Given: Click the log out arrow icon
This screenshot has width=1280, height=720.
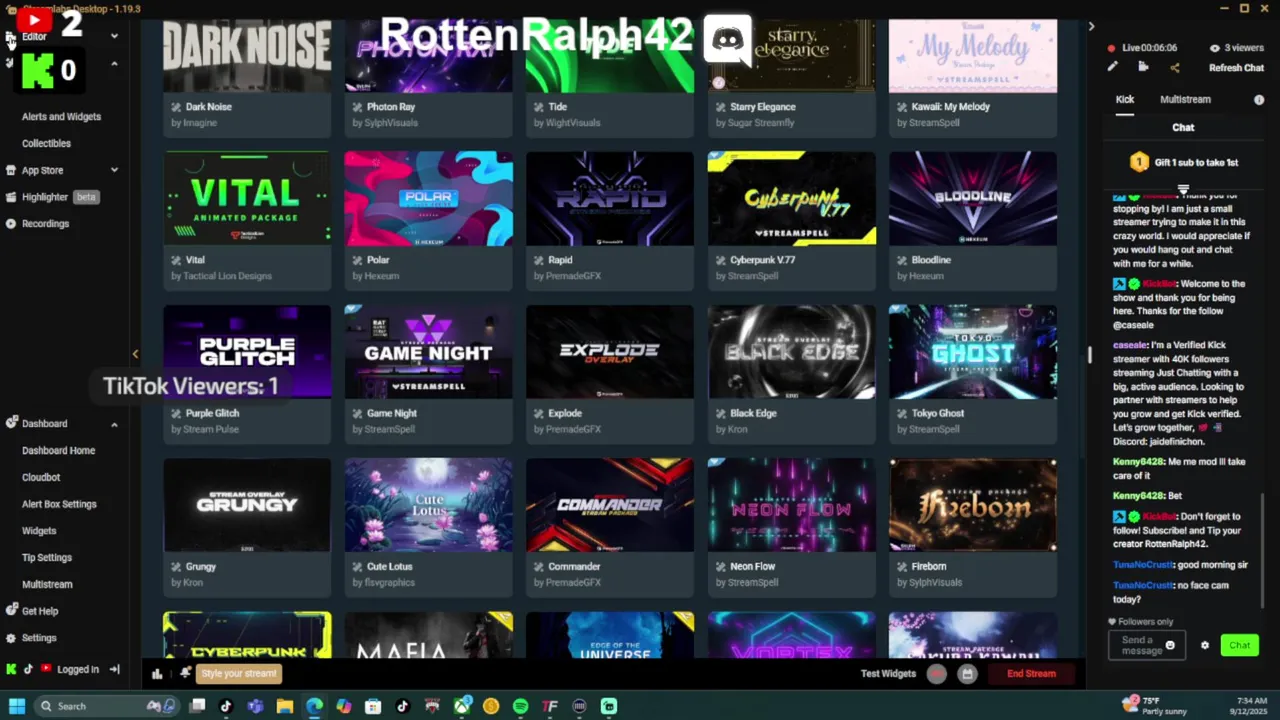Looking at the screenshot, I should click(x=114, y=669).
